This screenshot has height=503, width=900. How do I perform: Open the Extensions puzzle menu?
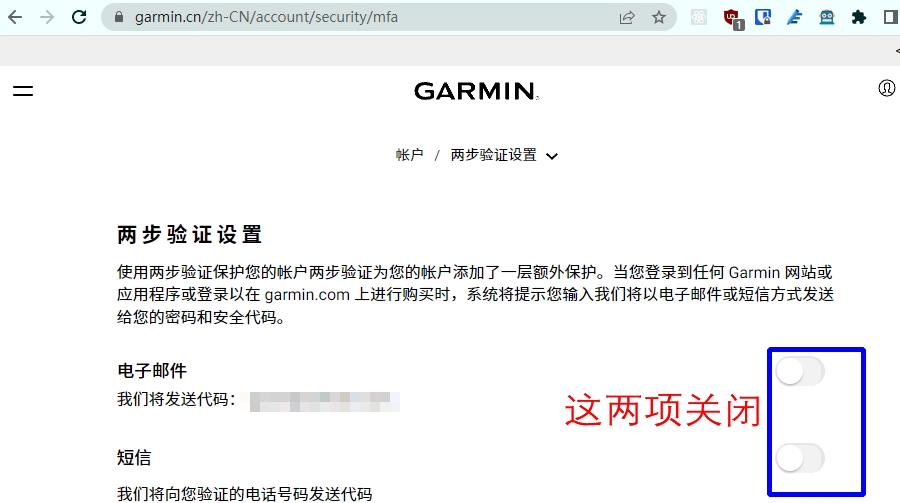click(x=859, y=17)
